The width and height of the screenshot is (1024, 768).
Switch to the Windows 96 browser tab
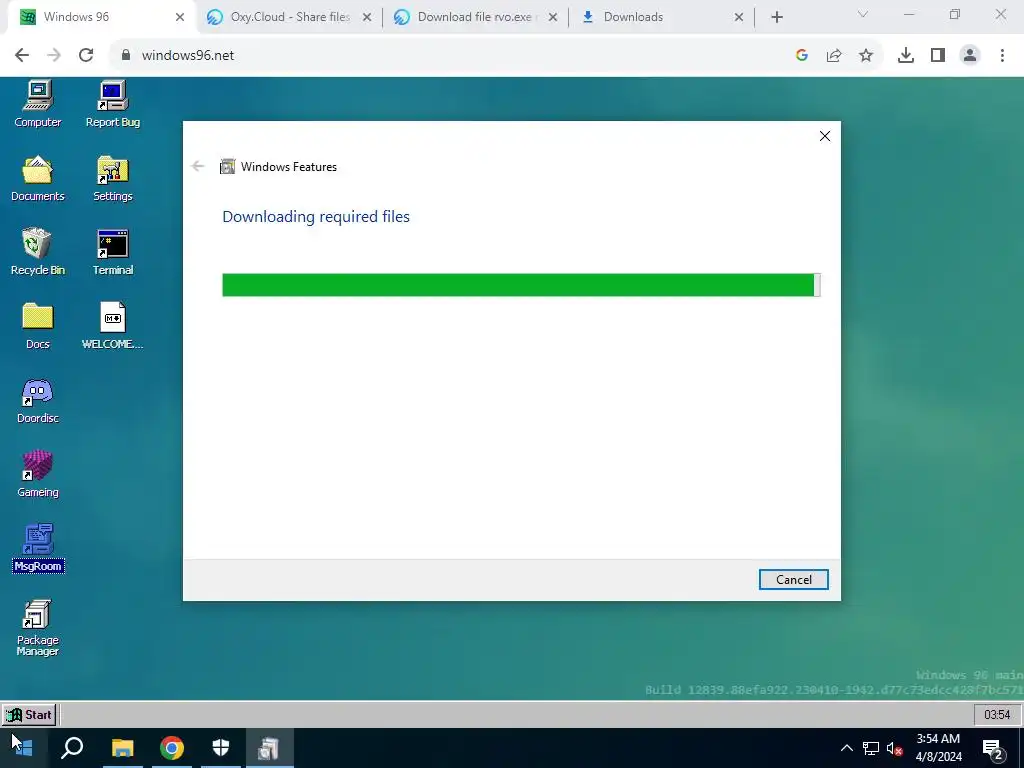pos(99,18)
